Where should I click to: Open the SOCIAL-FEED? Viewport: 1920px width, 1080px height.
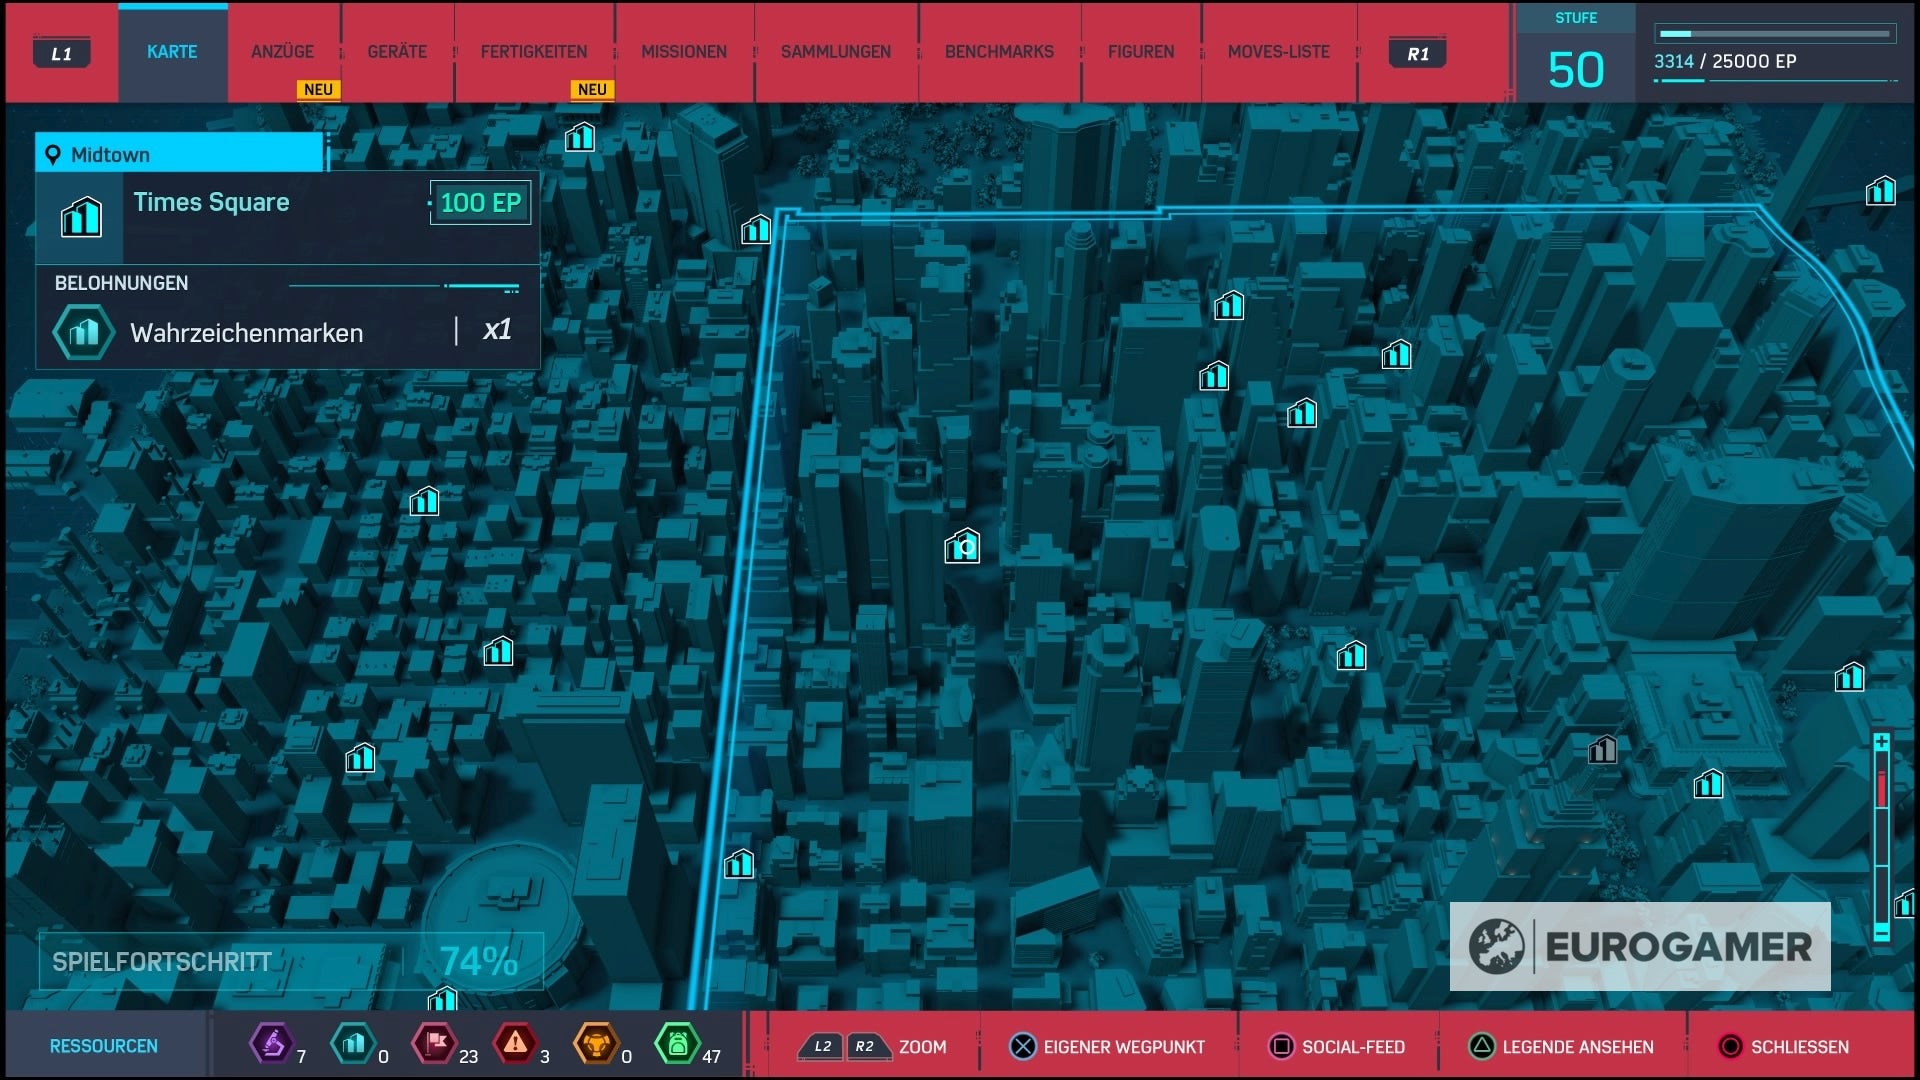[x=1353, y=1047]
